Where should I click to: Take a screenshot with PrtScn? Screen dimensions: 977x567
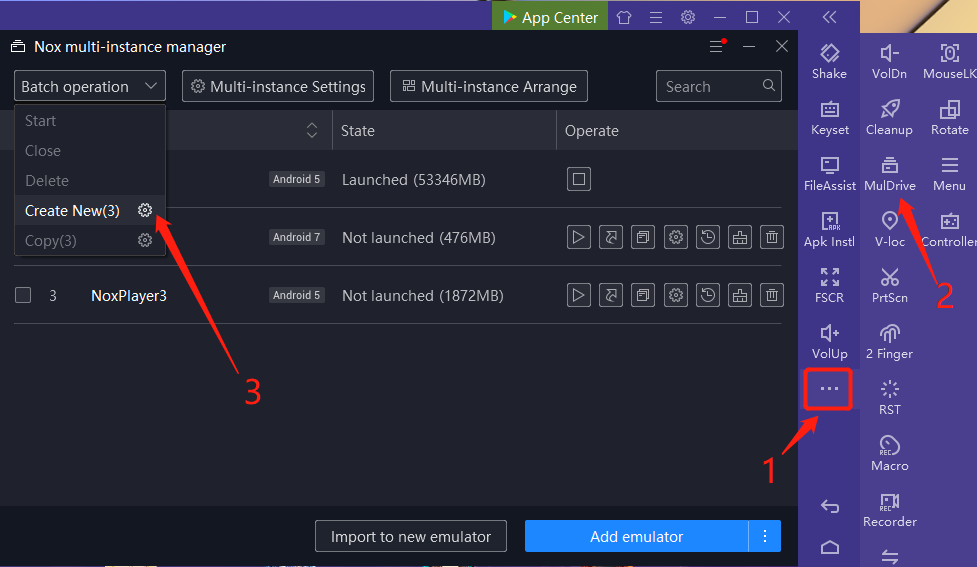[889, 277]
